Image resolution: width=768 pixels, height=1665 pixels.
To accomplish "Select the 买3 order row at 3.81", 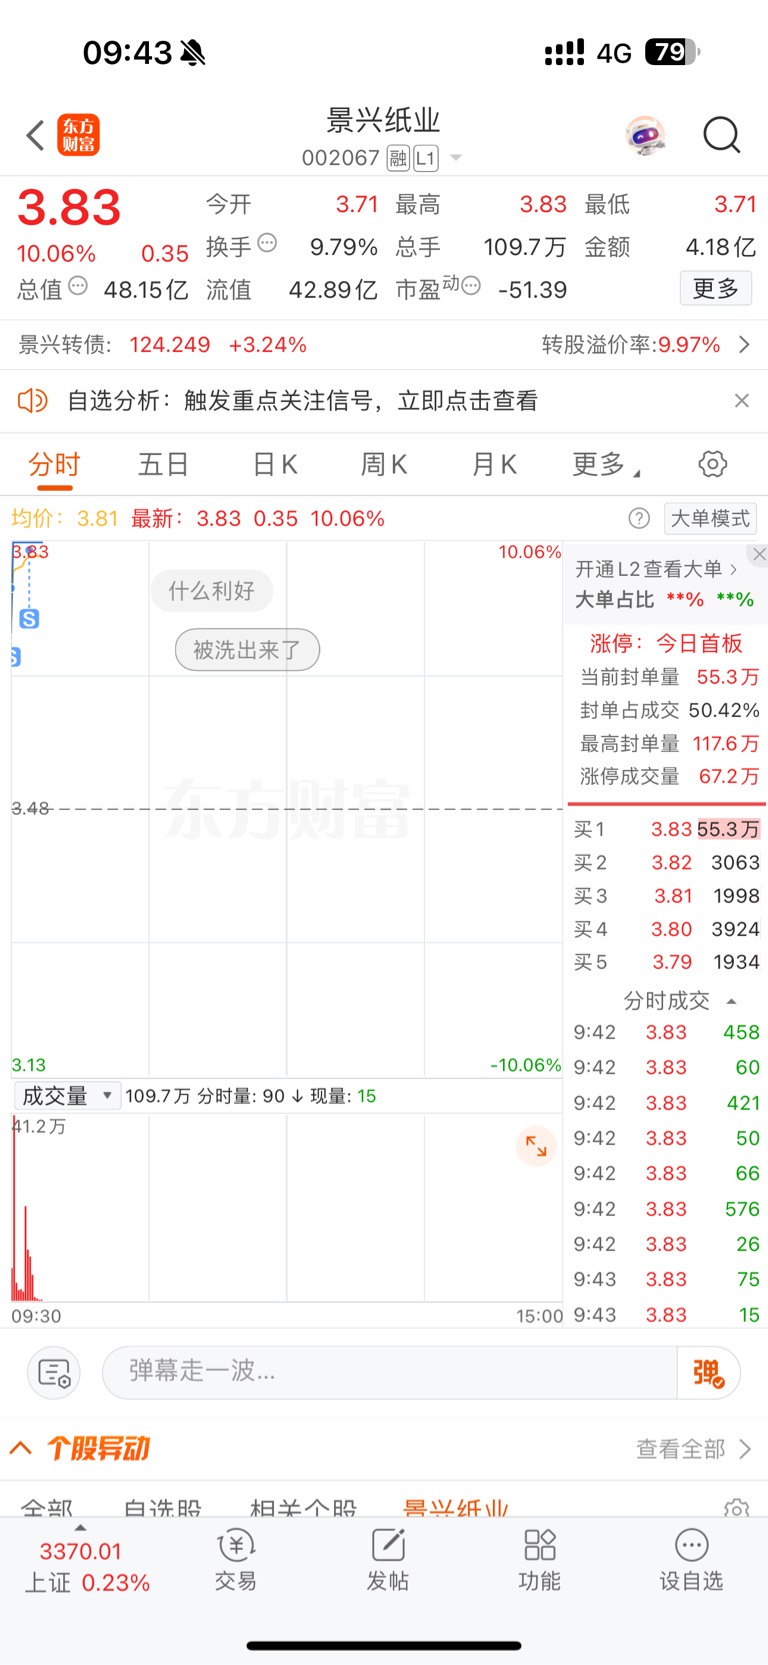I will (x=666, y=896).
